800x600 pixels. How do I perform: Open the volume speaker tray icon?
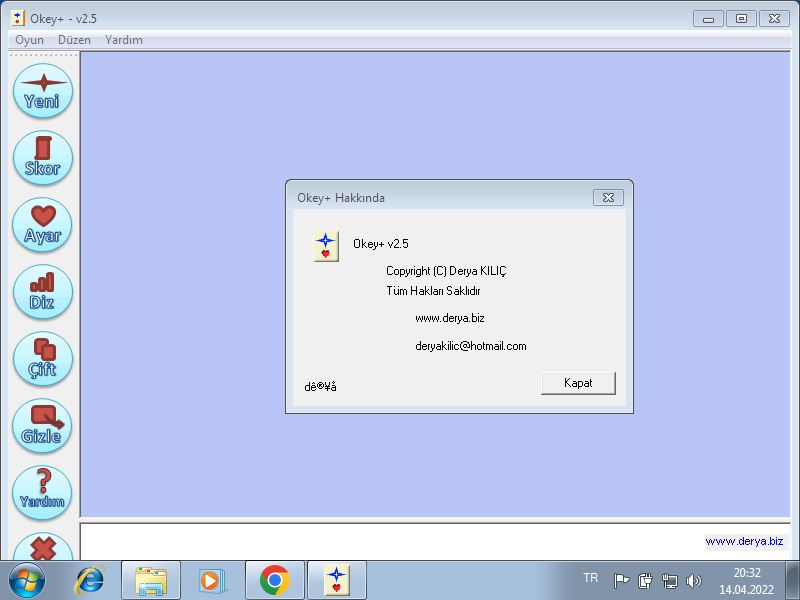tap(693, 581)
